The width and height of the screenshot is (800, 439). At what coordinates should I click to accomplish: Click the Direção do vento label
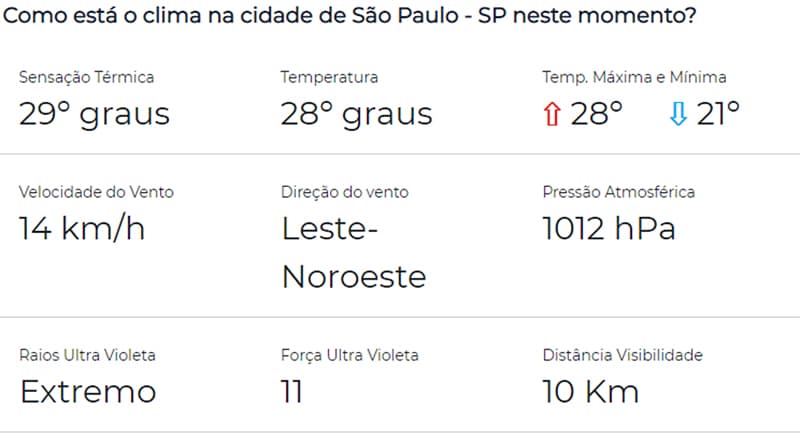click(345, 192)
